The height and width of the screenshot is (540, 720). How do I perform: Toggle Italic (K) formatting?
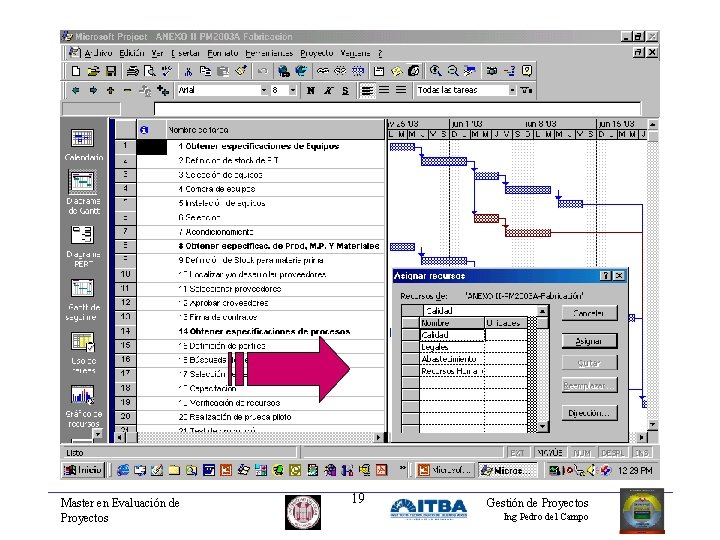pyautogui.click(x=328, y=90)
